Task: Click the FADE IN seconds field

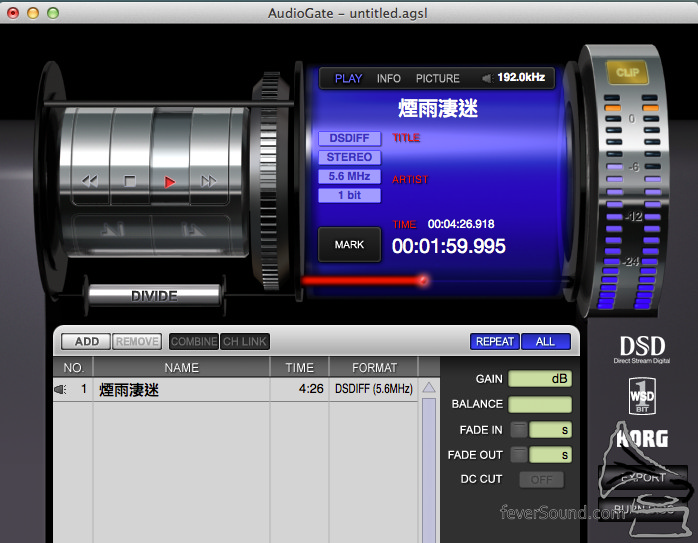Action: coord(550,430)
